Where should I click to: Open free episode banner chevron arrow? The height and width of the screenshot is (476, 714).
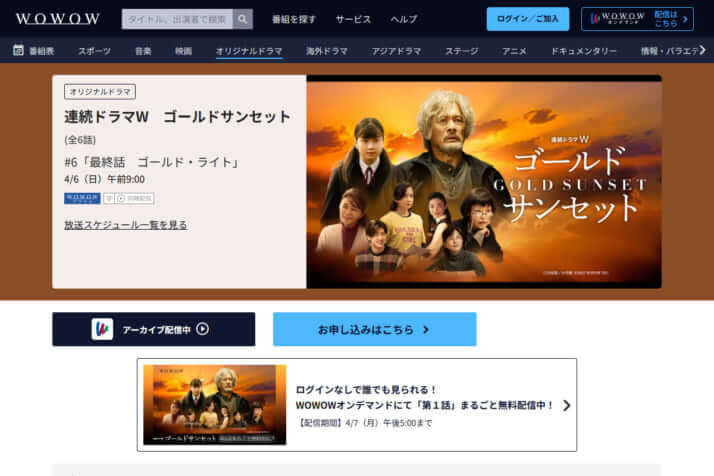566,405
